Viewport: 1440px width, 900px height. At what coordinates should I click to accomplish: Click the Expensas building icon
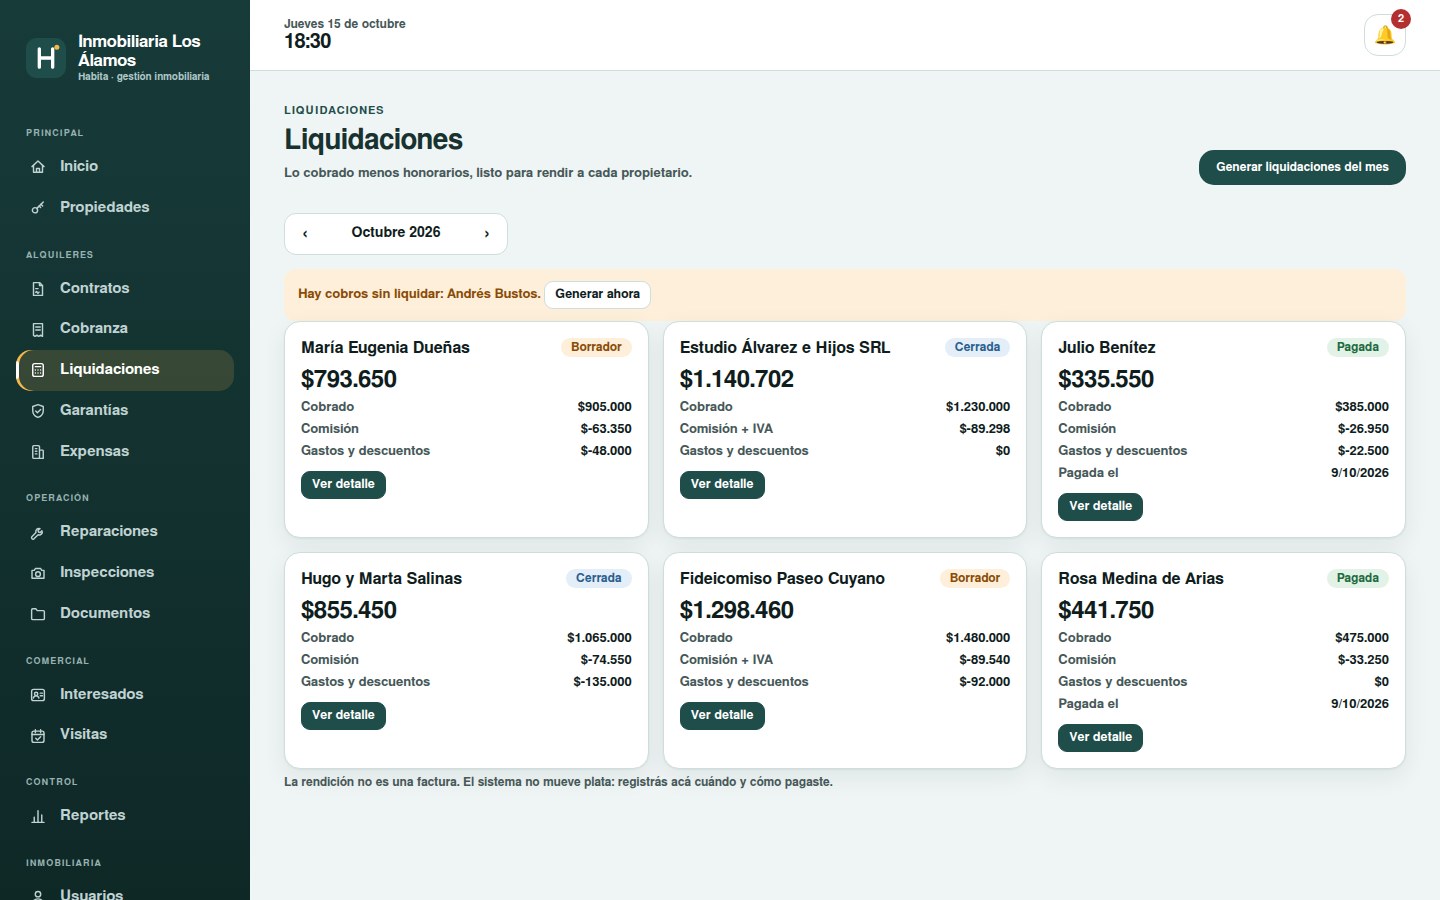[38, 452]
